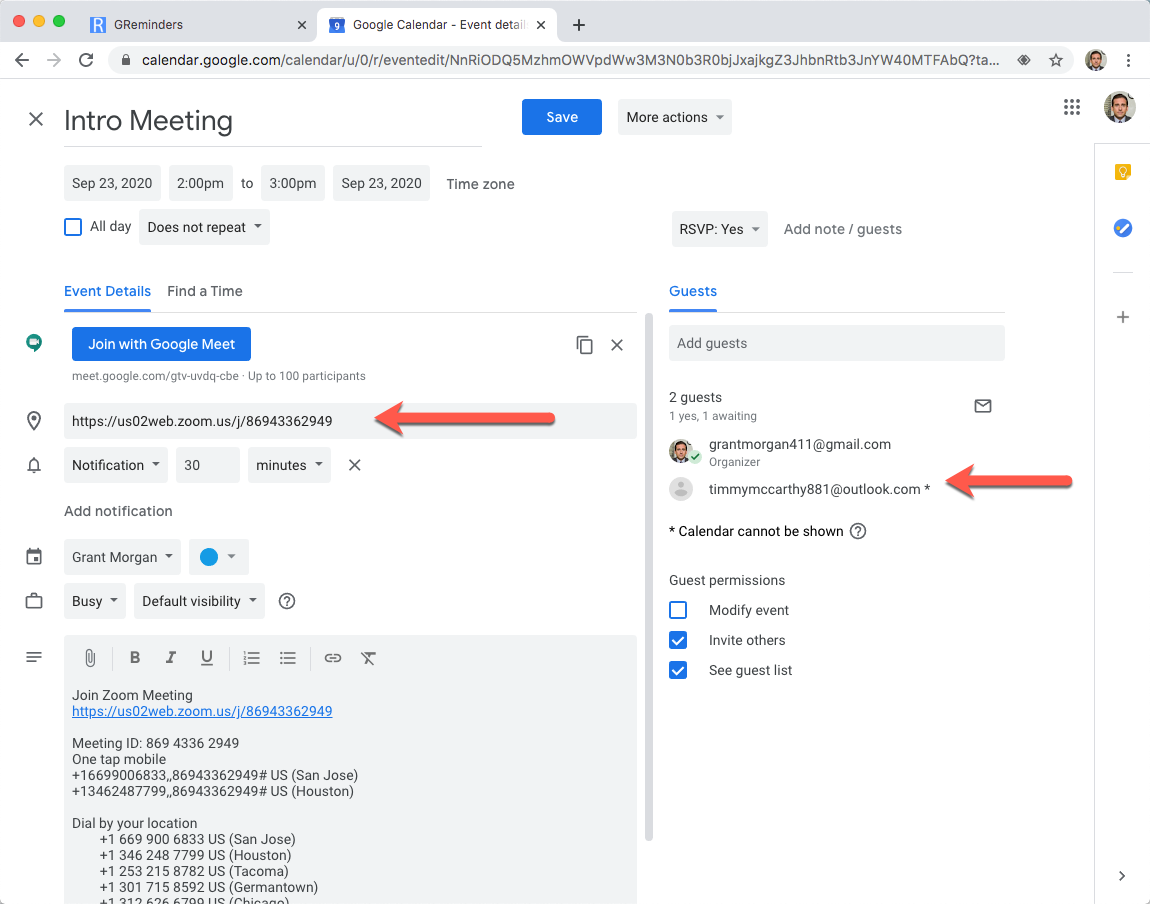Open the Google Tasks side panel icon
This screenshot has width=1150, height=904.
tap(1122, 228)
